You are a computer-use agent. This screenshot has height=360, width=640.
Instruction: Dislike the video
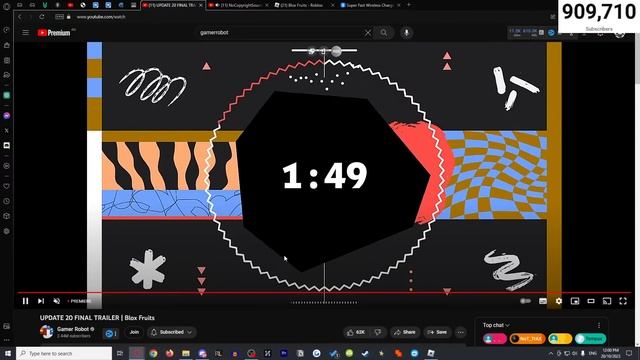coord(378,332)
